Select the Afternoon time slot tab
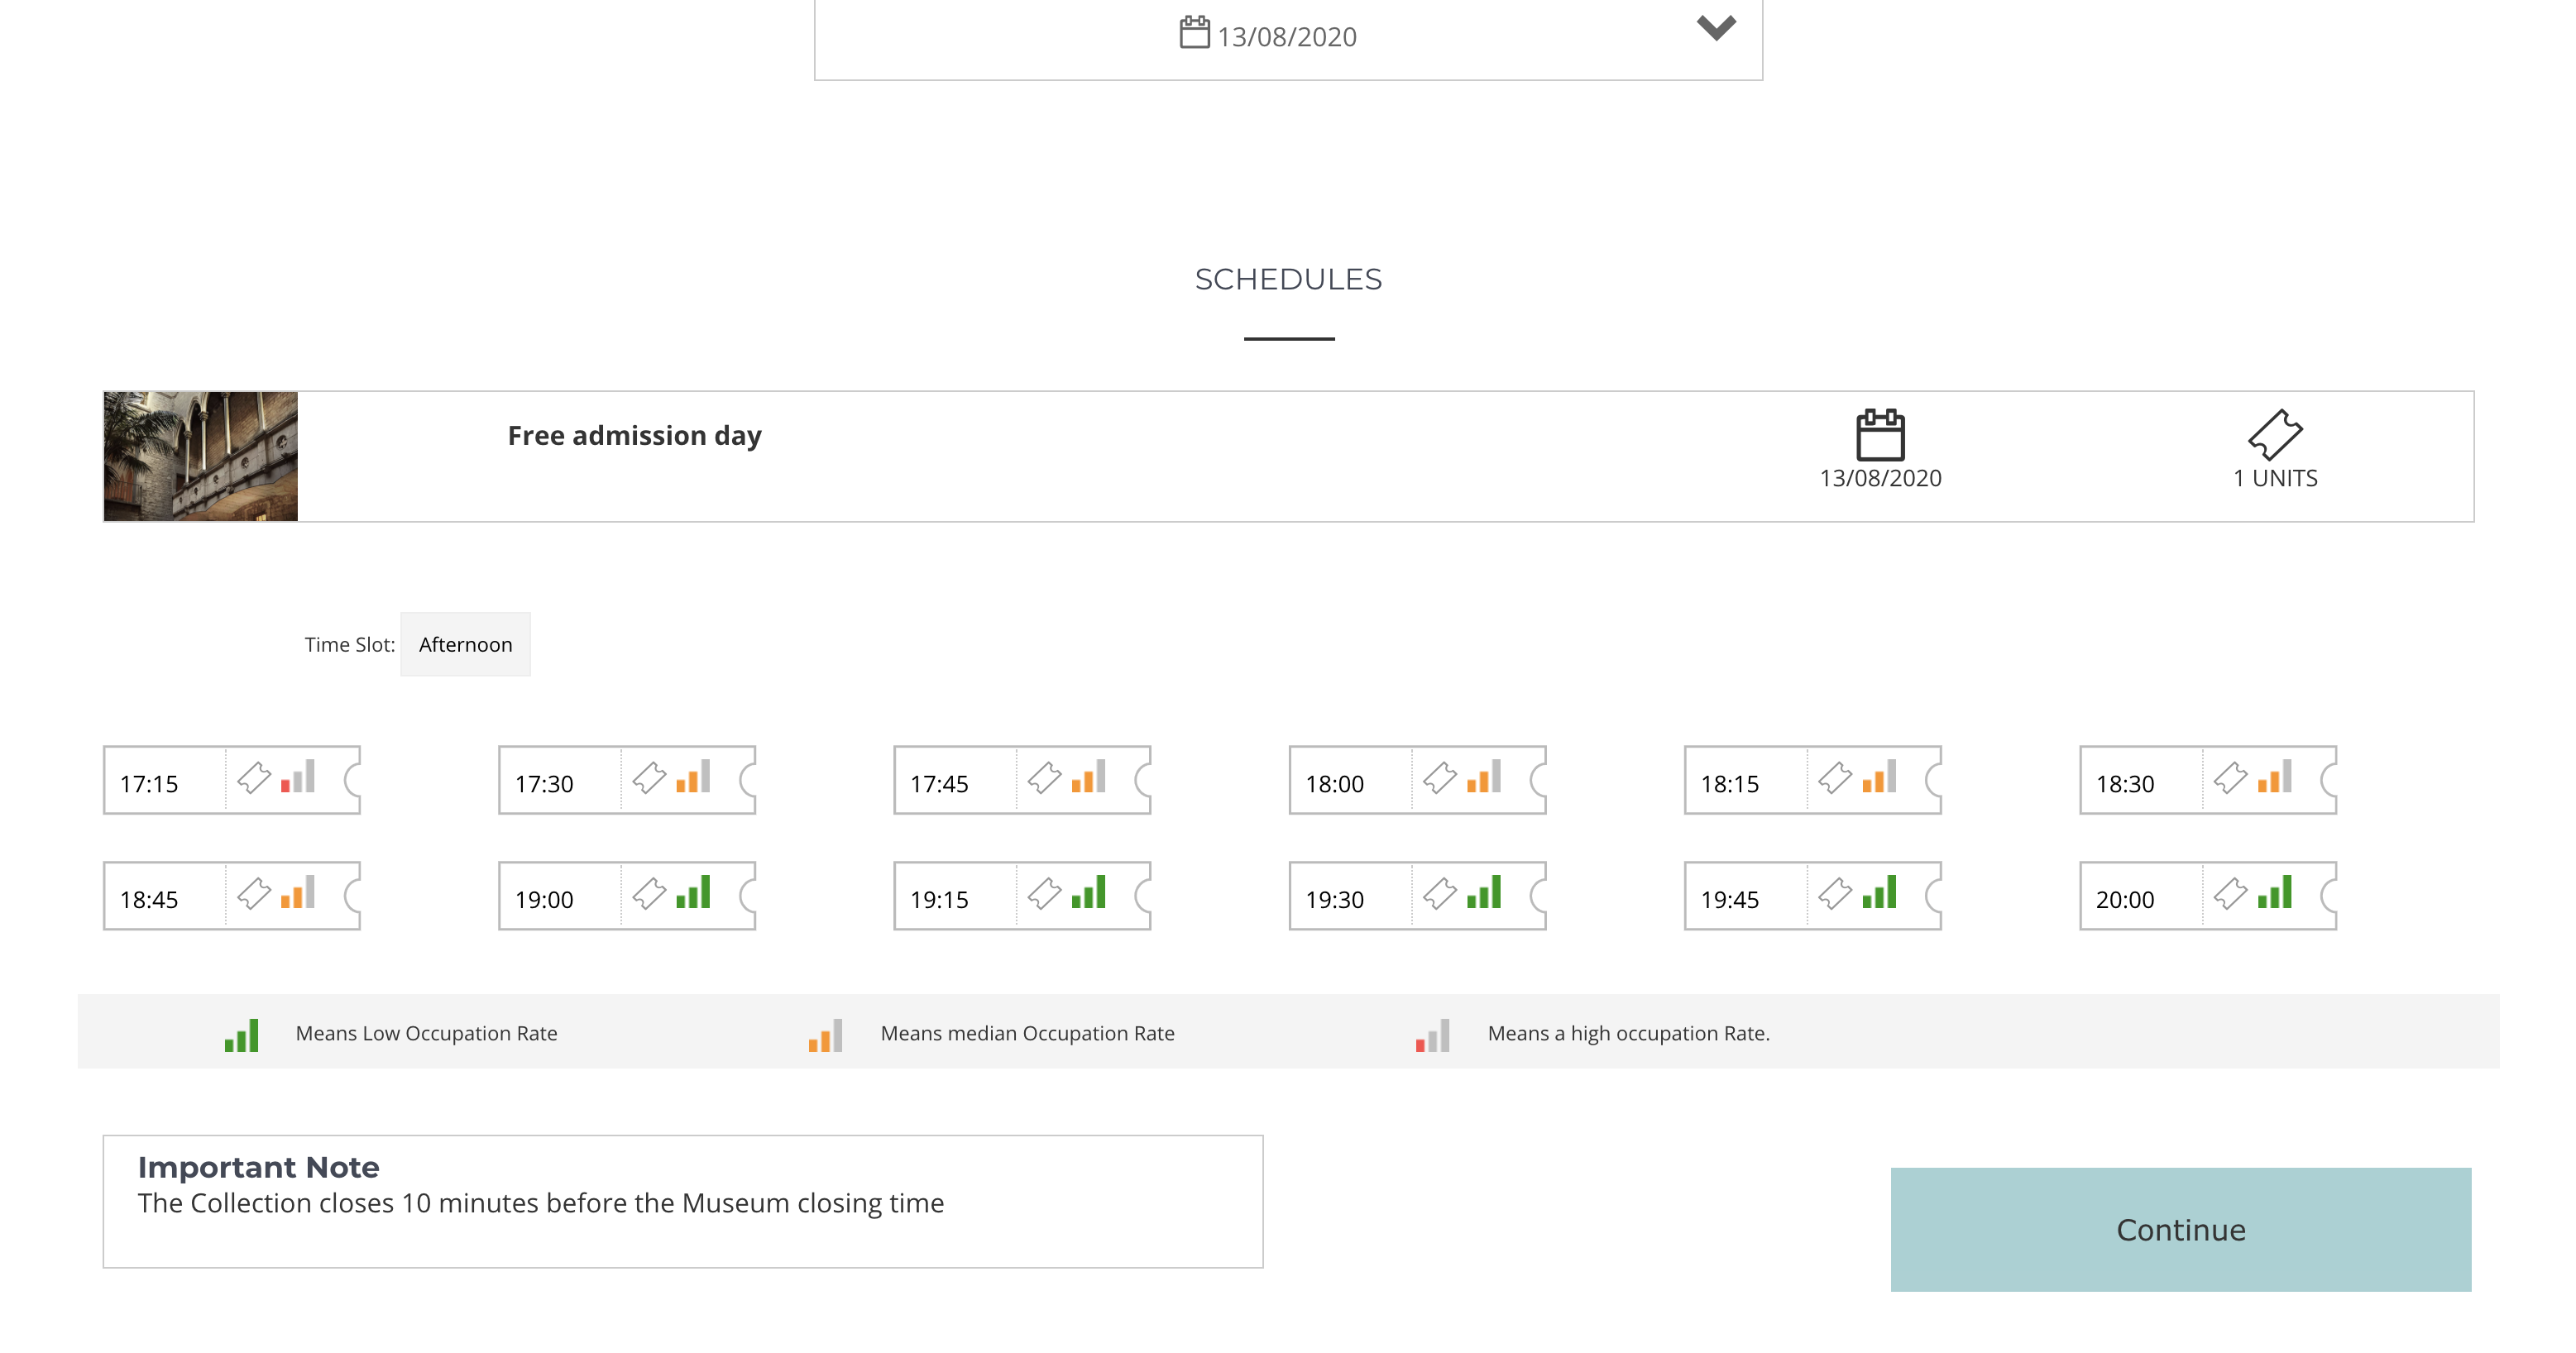Viewport: 2576px width, 1353px height. [465, 645]
